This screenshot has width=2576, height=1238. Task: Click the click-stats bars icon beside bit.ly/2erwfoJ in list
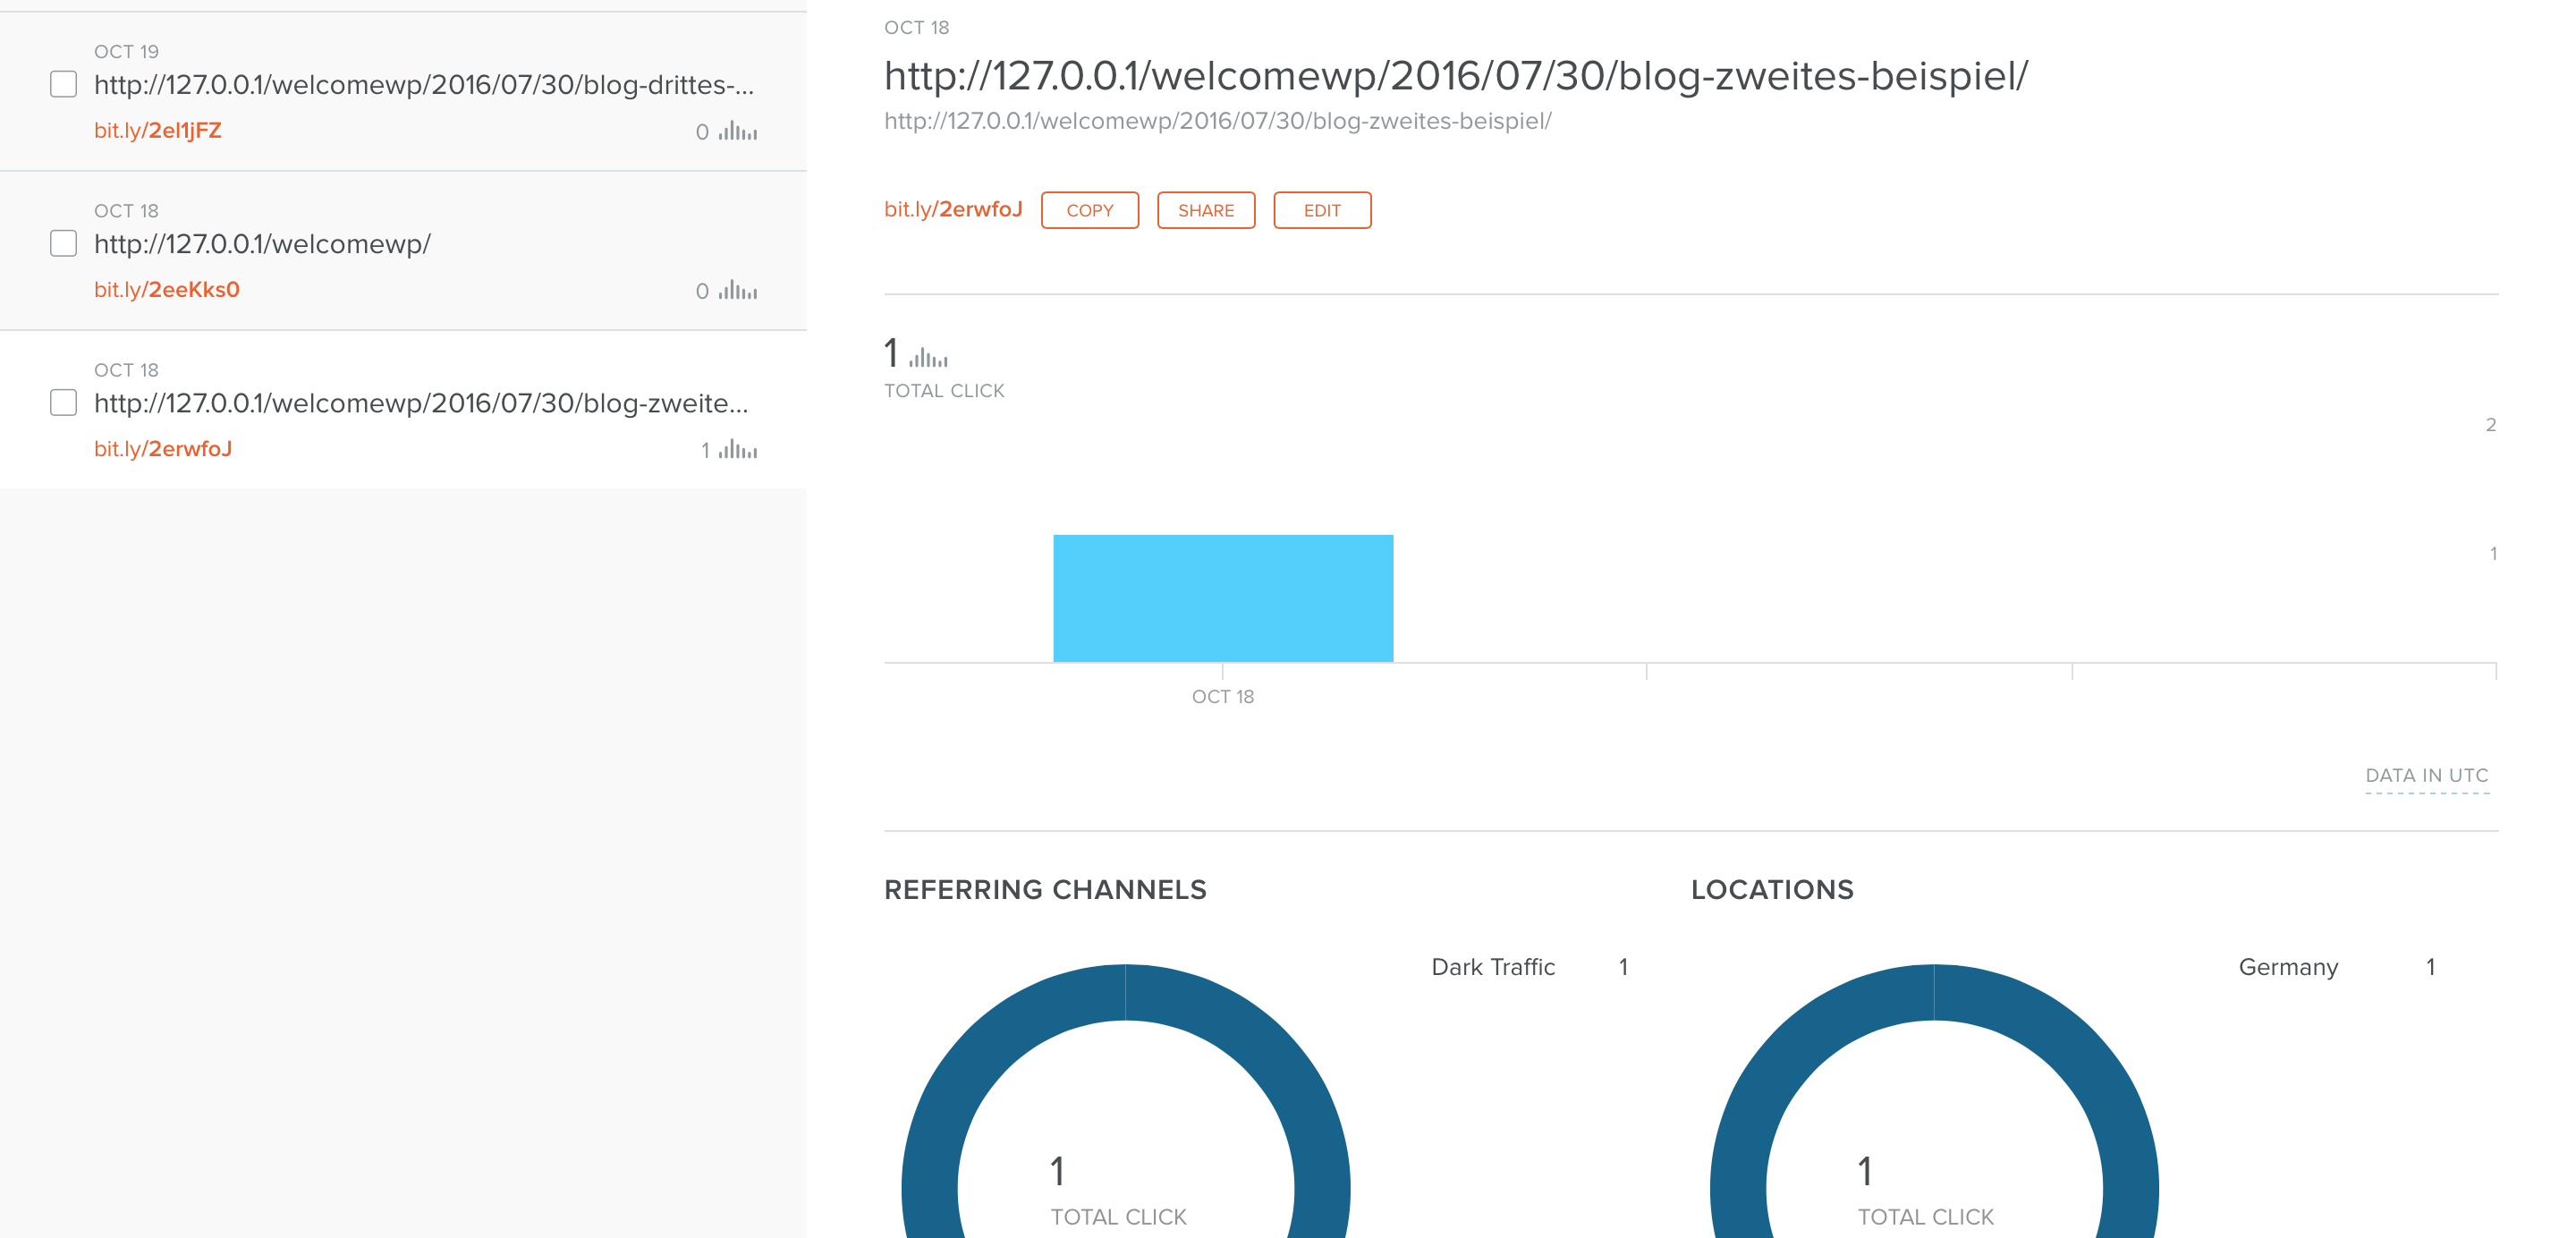tap(738, 449)
